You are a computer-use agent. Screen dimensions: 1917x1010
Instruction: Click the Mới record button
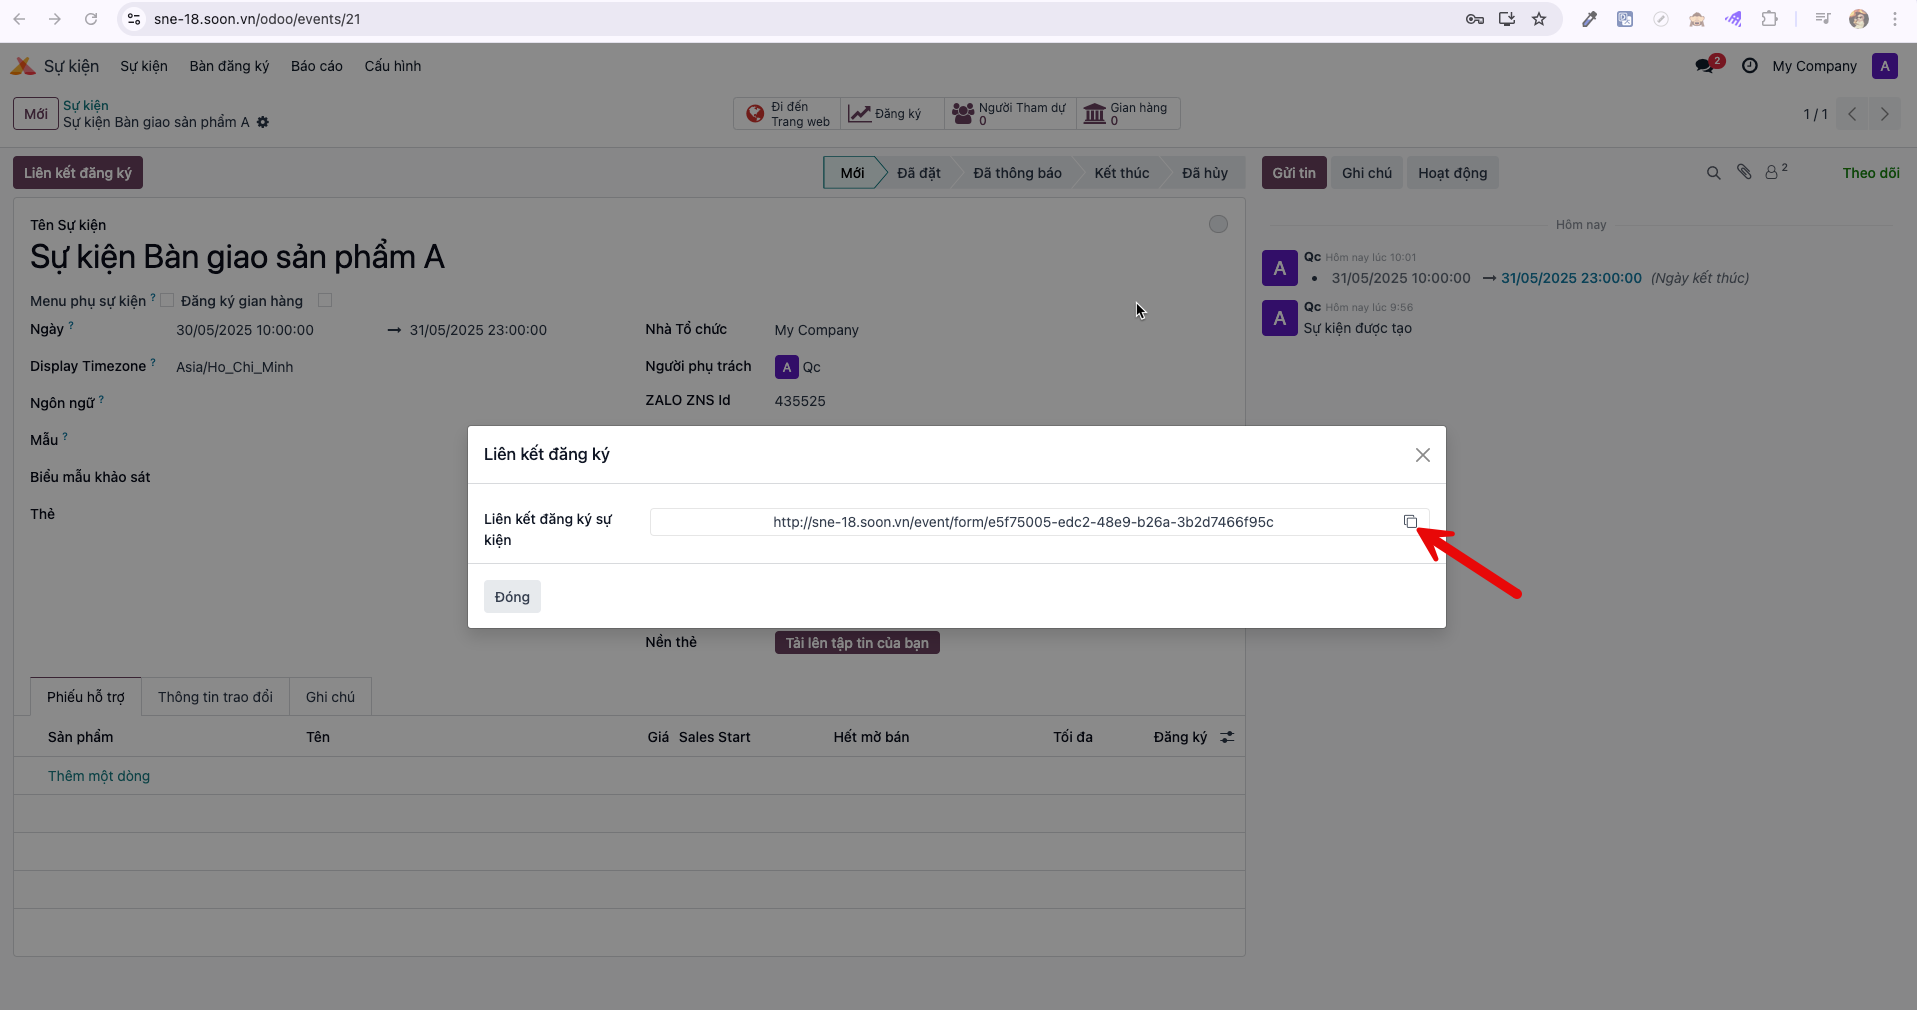pos(36,114)
